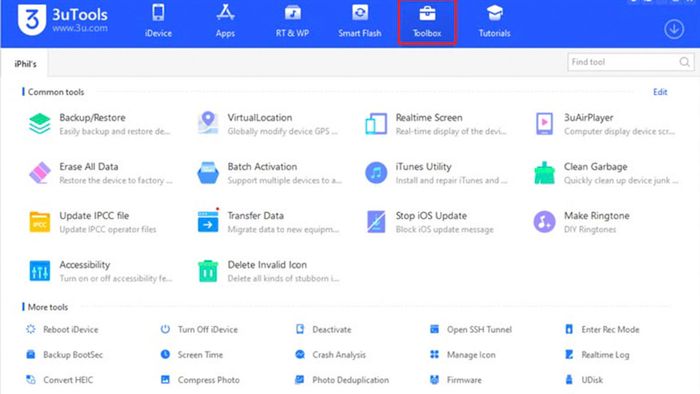The width and height of the screenshot is (700, 394).
Task: Click the 'DIY Ringtones' description
Action: 590,229
